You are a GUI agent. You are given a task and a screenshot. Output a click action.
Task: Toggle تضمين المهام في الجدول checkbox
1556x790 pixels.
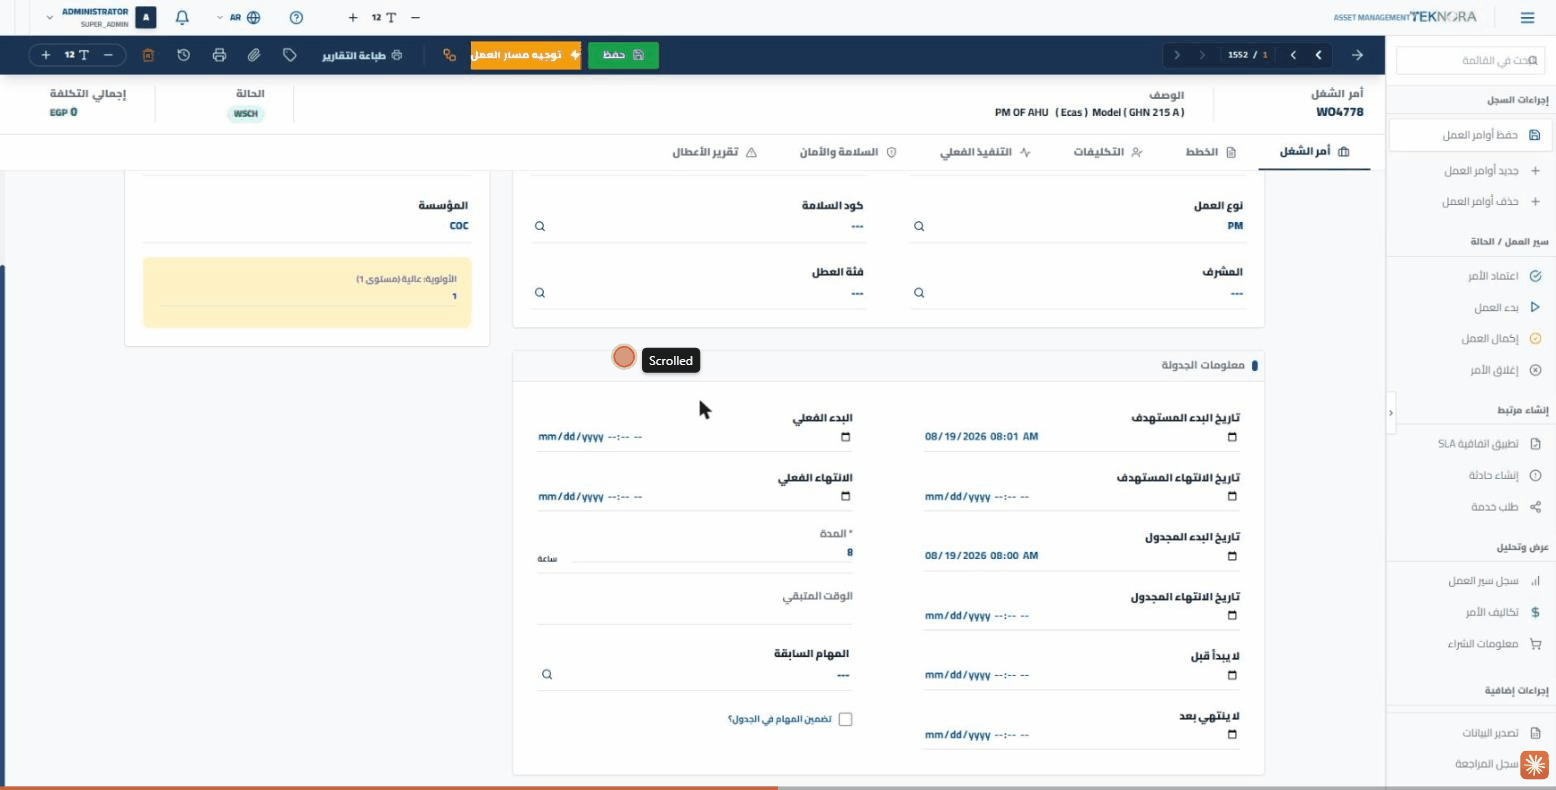(846, 719)
